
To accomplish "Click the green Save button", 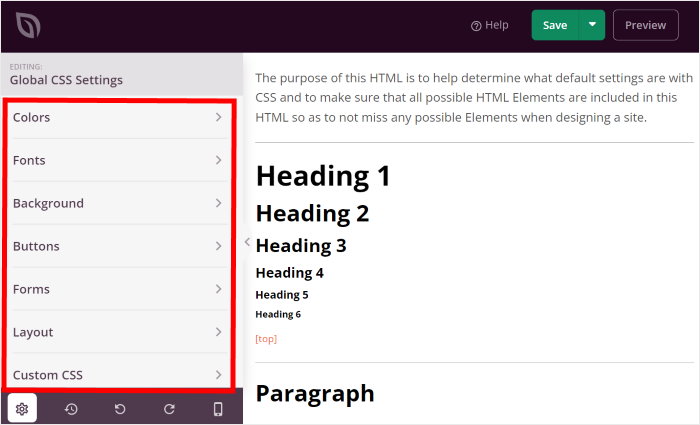I will 555,25.
